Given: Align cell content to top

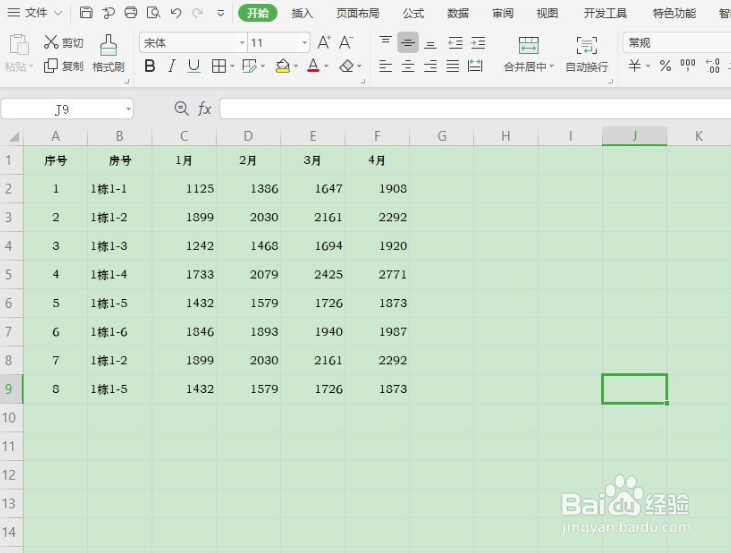Looking at the screenshot, I should coord(386,42).
